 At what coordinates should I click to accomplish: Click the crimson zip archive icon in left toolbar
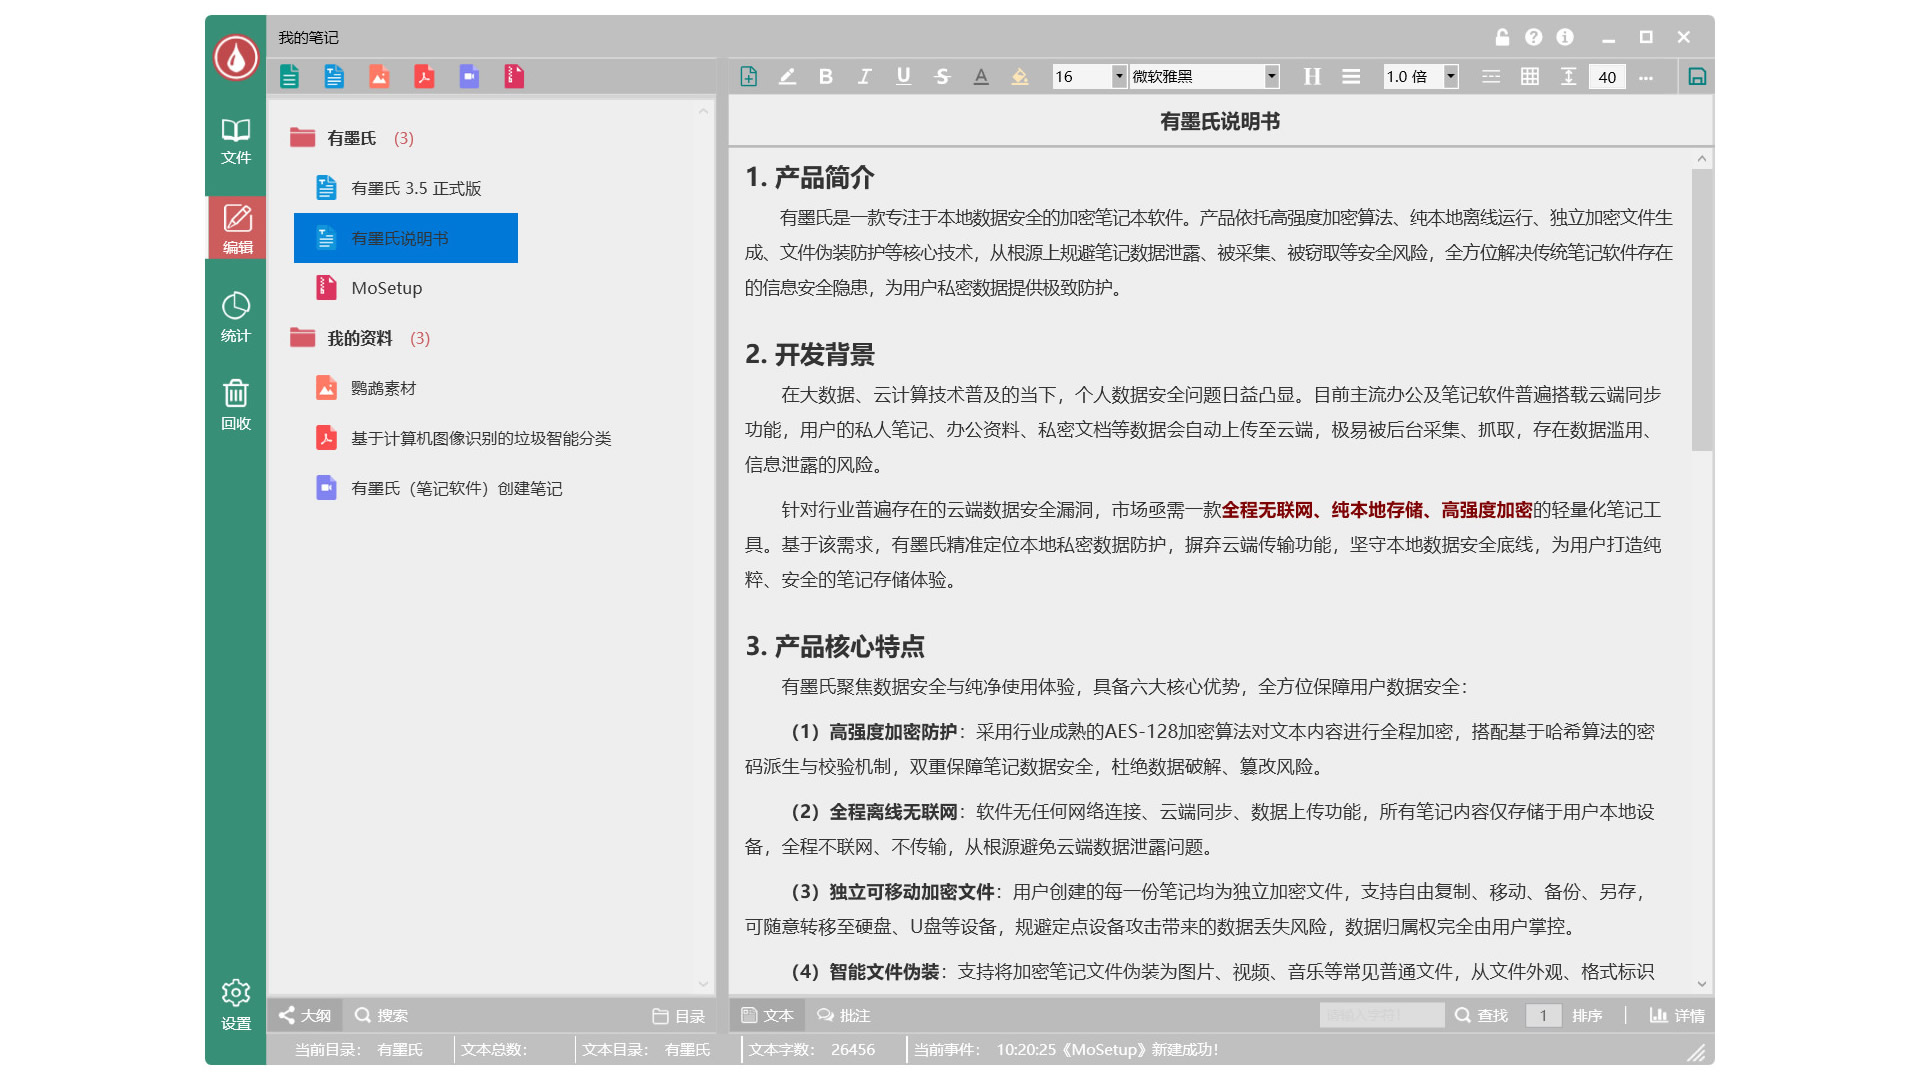coord(514,77)
